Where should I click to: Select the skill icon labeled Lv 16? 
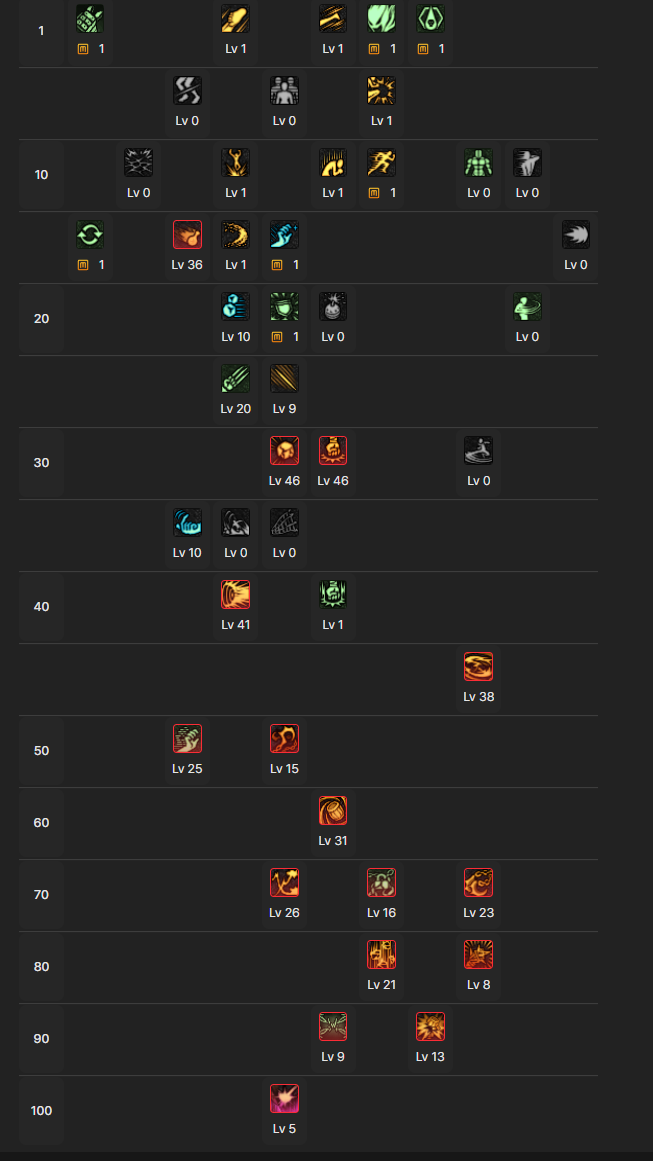click(x=381, y=883)
